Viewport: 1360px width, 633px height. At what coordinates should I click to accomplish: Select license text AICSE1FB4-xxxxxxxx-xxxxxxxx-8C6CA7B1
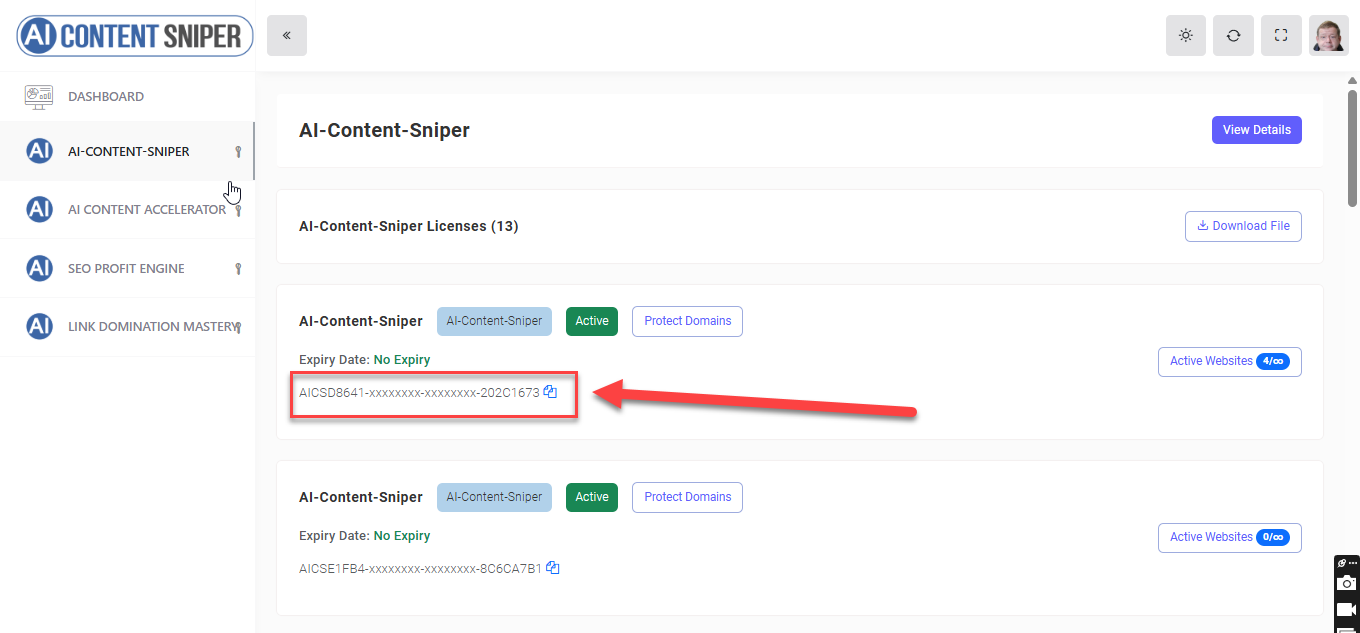pyautogui.click(x=420, y=569)
